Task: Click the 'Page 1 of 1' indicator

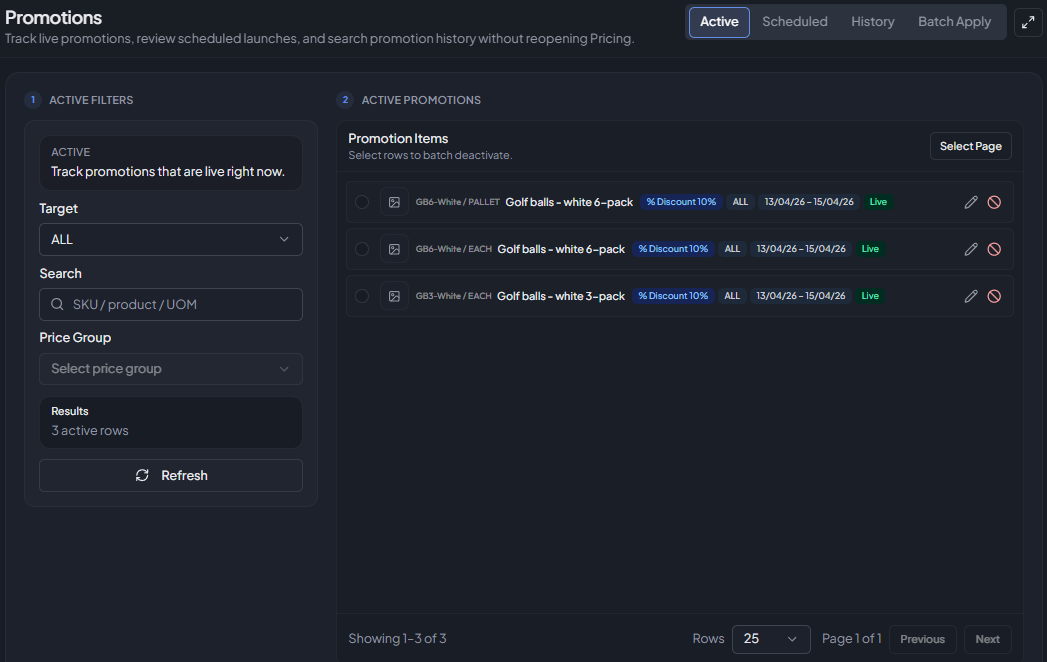Action: coord(851,639)
